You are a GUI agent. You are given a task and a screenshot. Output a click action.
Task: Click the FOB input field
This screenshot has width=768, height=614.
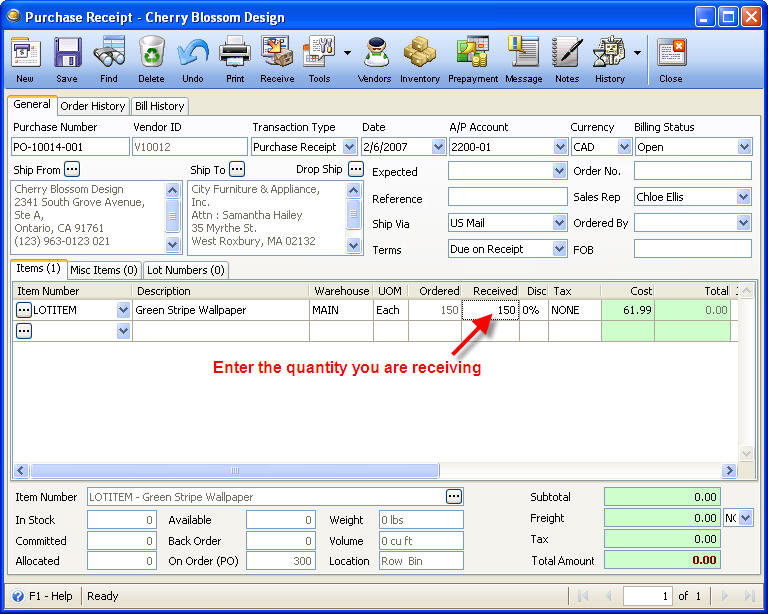point(693,249)
